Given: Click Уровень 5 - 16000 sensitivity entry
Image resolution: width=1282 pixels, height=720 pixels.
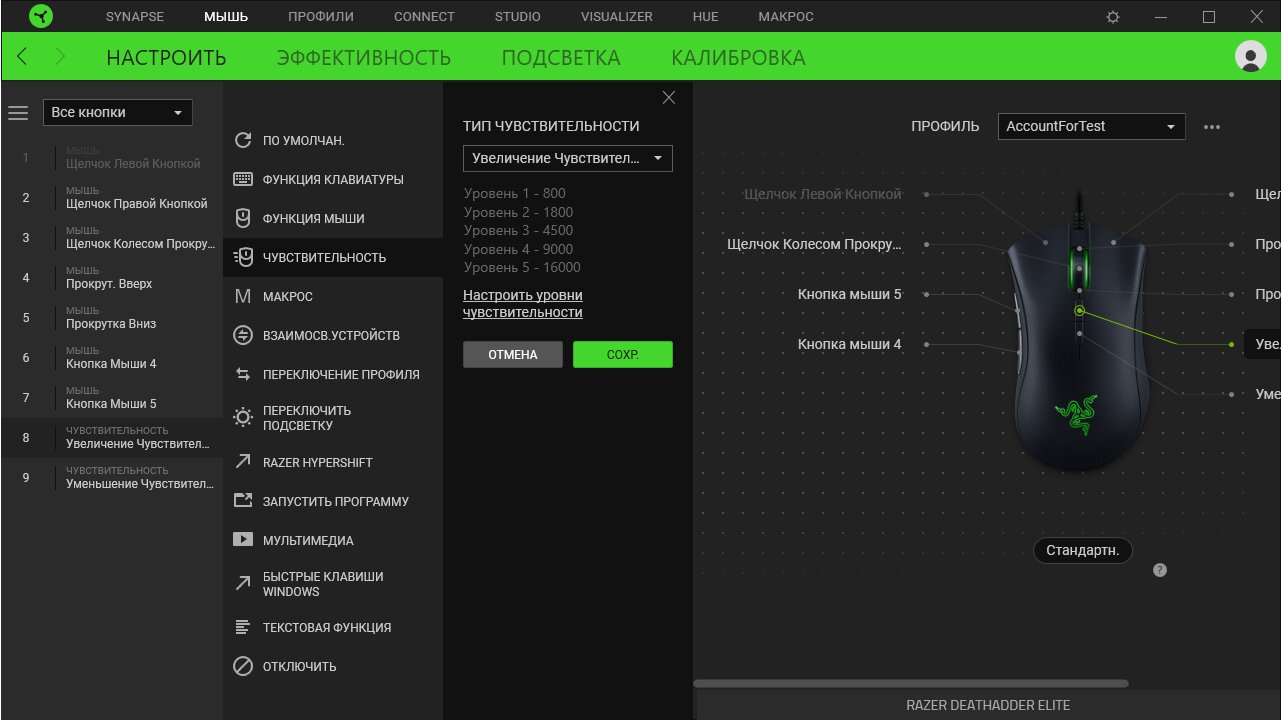Looking at the screenshot, I should (x=522, y=268).
